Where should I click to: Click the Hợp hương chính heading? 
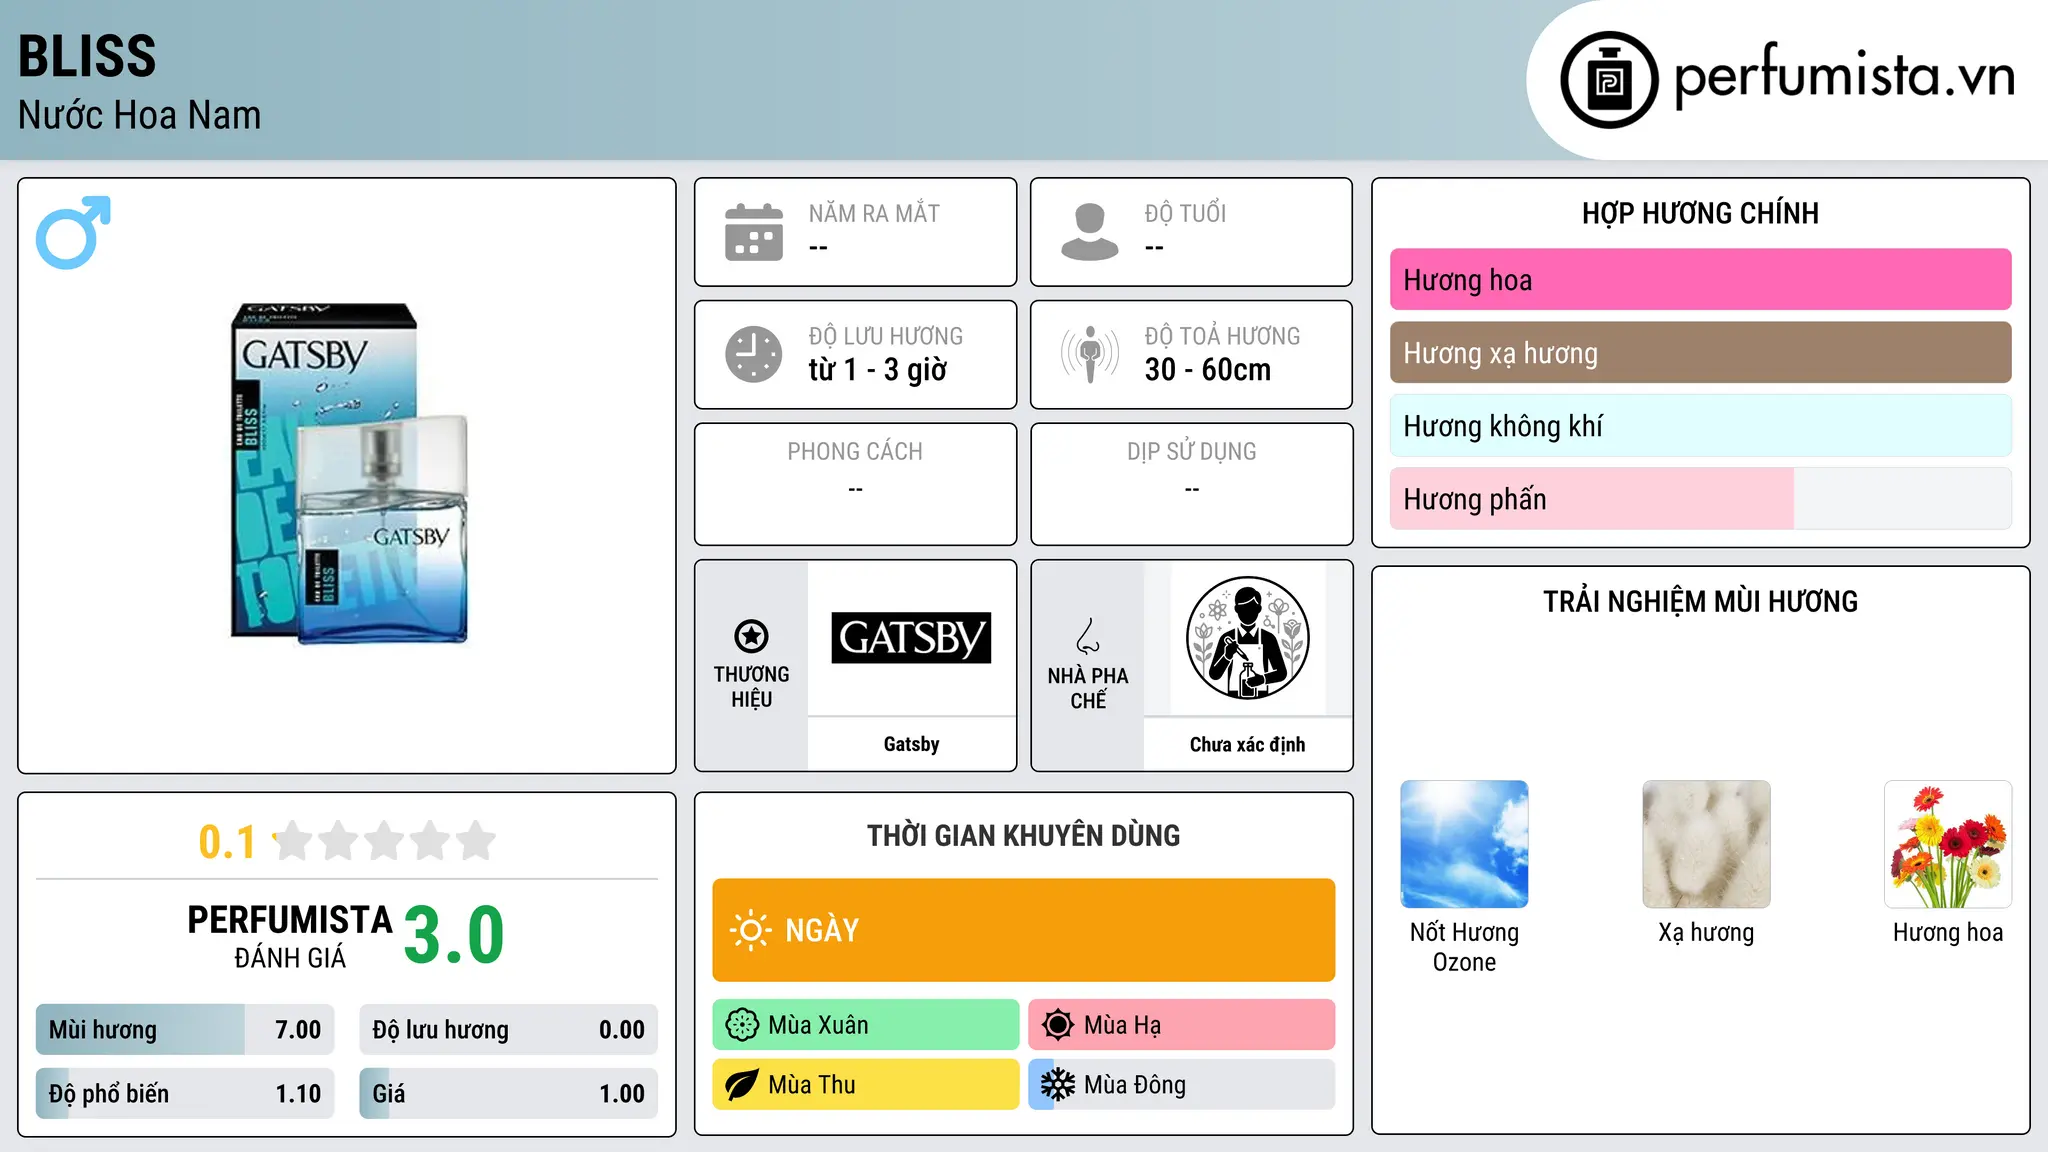1700,213
